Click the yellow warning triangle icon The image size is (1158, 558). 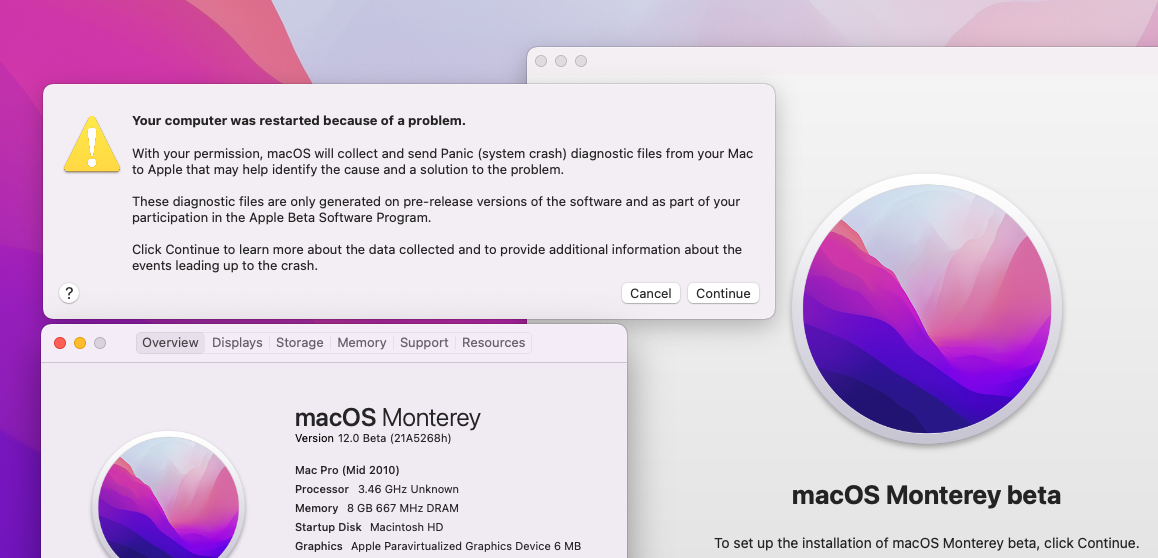pyautogui.click(x=92, y=144)
